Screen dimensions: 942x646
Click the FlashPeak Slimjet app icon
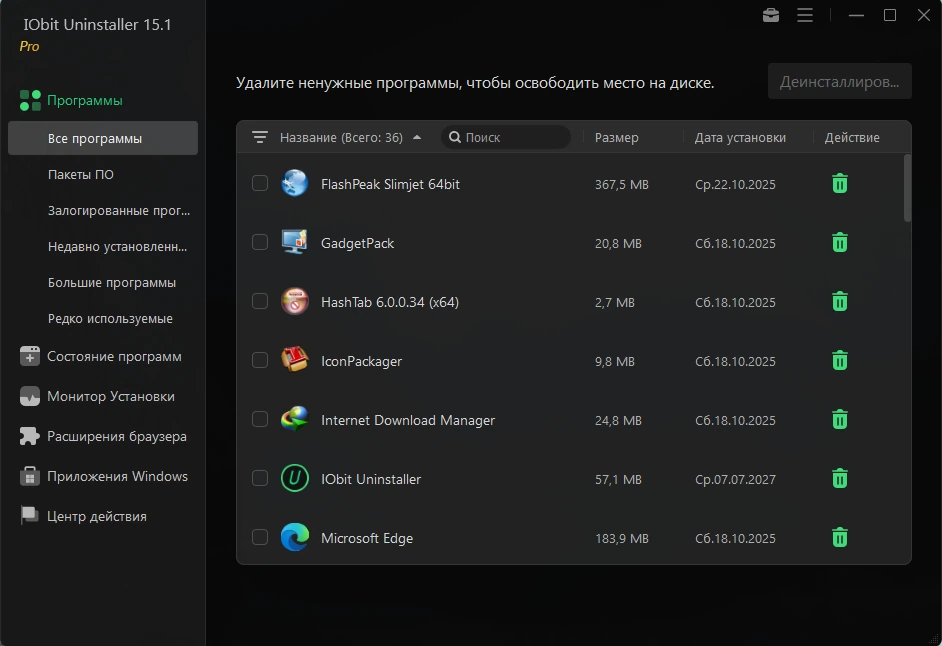click(294, 183)
